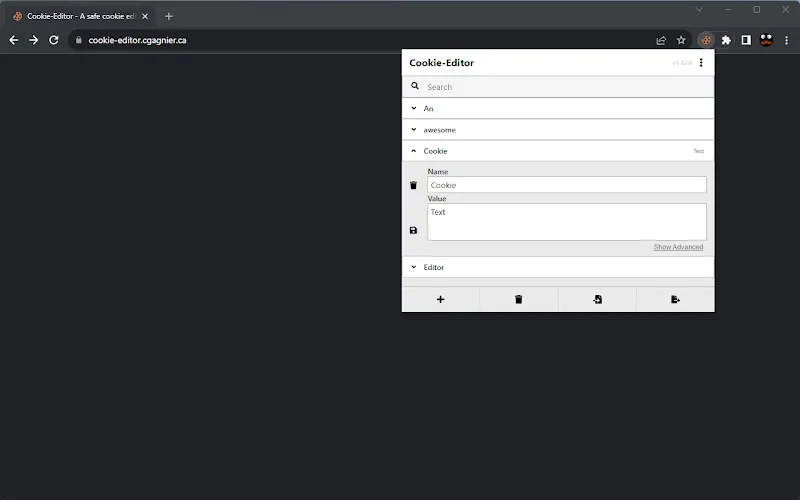The image size is (800, 500).
Task: Expand the 'Editor' cookie row
Action: point(558,267)
